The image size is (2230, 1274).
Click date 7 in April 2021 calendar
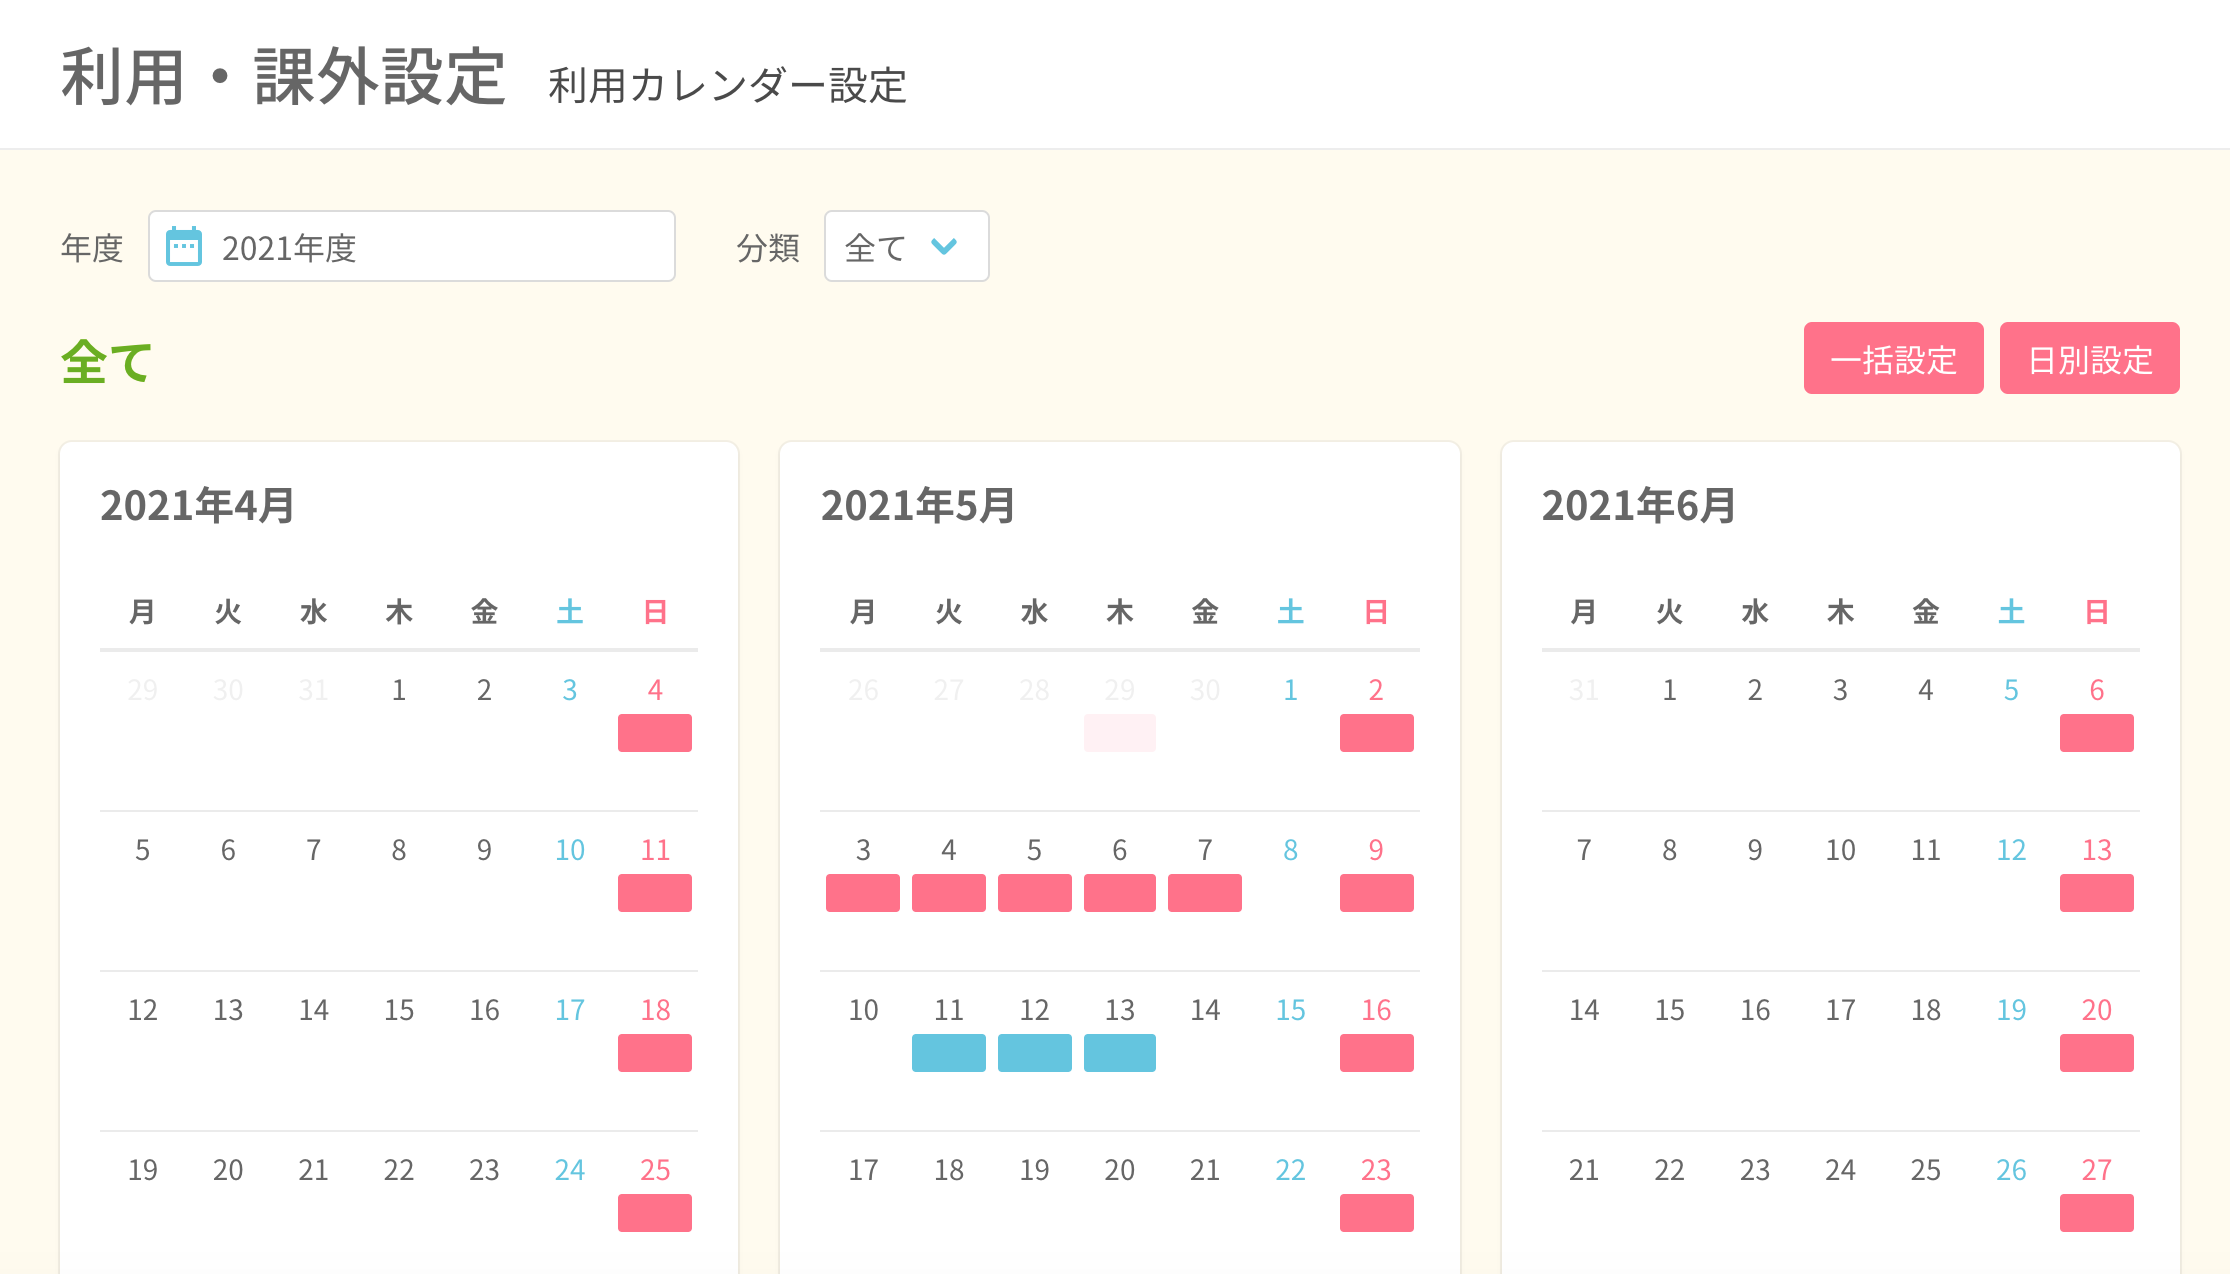pyautogui.click(x=314, y=850)
